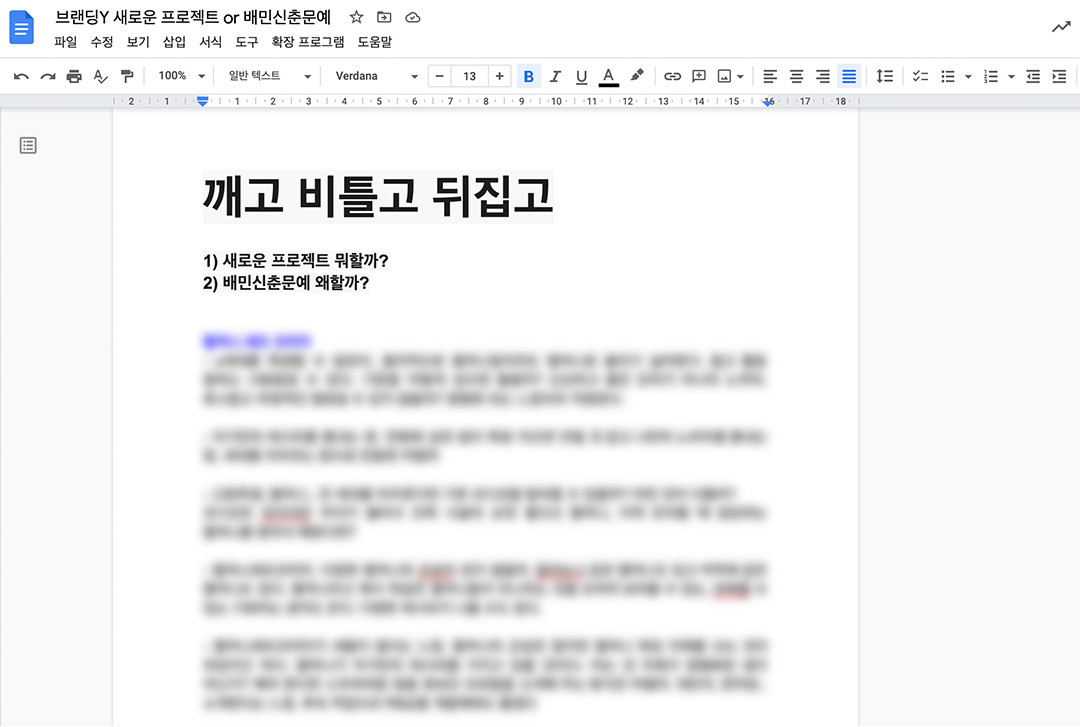
Task: Add a comment
Action: 698,76
